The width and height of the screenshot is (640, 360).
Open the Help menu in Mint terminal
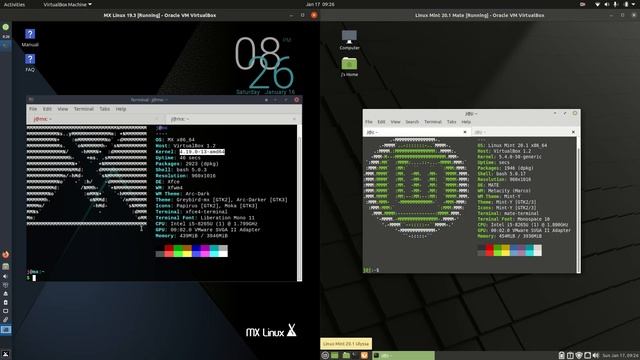tap(466, 122)
